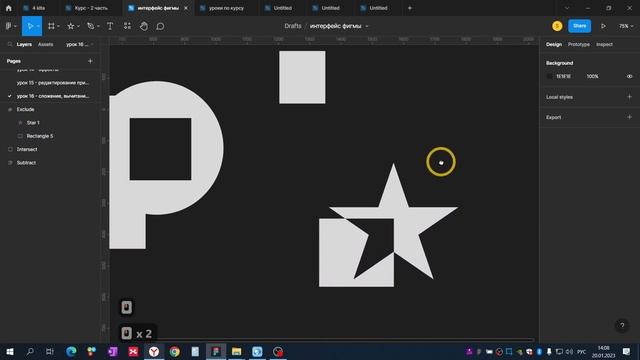
Task: Select the Pen tool
Action: point(91,26)
